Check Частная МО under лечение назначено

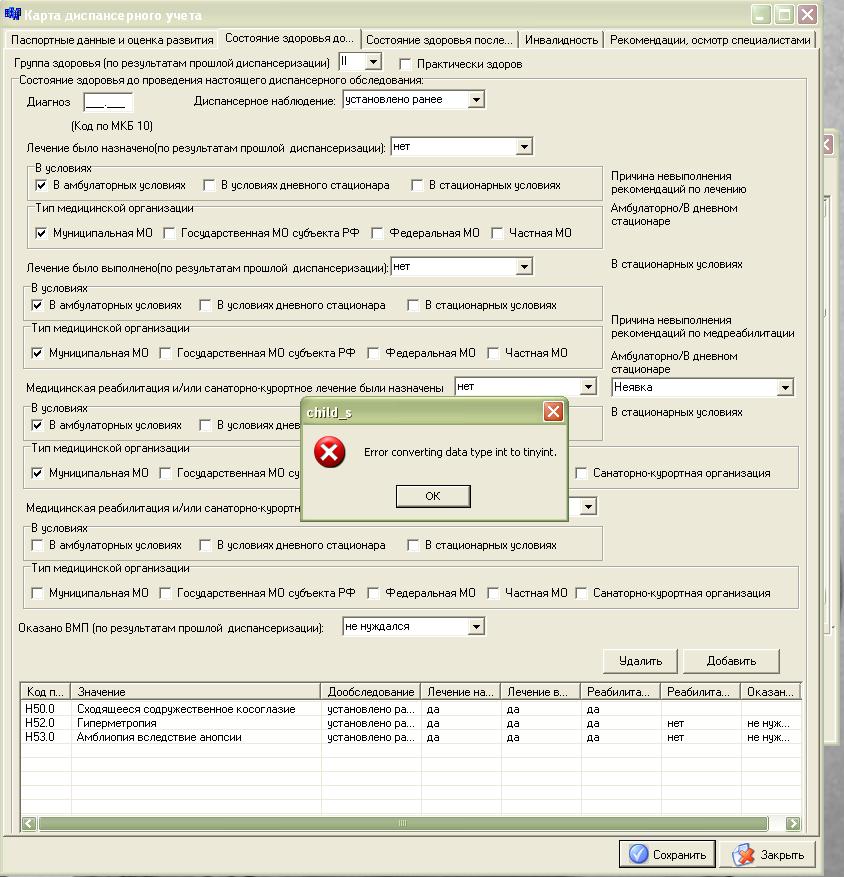(497, 233)
